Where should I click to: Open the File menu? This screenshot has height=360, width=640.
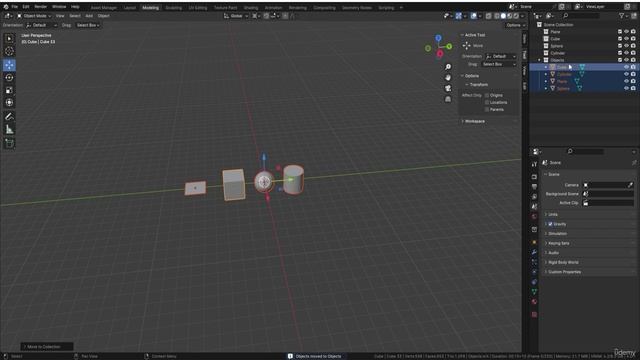point(15,7)
